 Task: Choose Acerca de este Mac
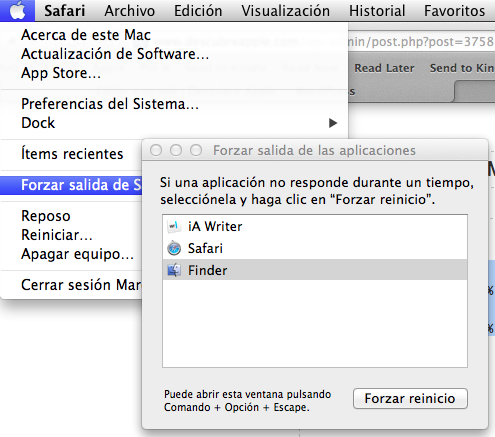(86, 35)
